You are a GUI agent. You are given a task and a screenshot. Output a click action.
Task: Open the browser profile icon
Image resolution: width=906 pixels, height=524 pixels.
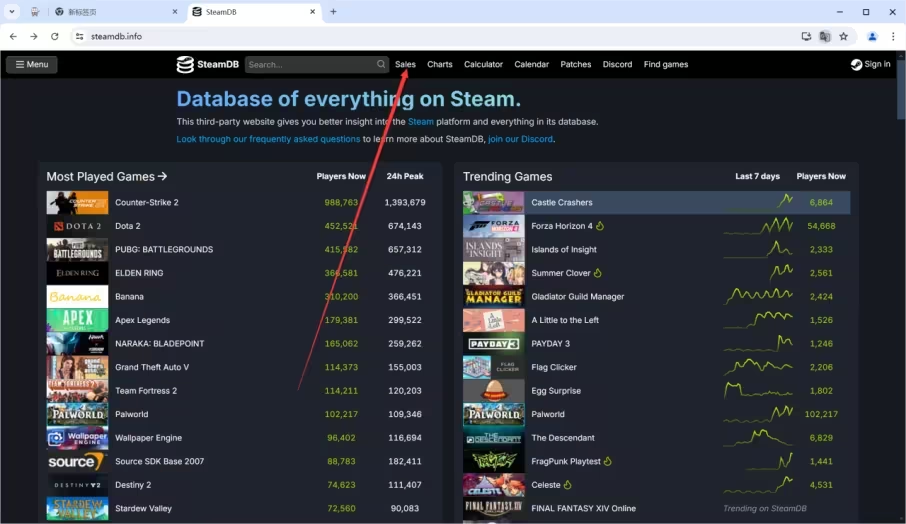(x=872, y=36)
